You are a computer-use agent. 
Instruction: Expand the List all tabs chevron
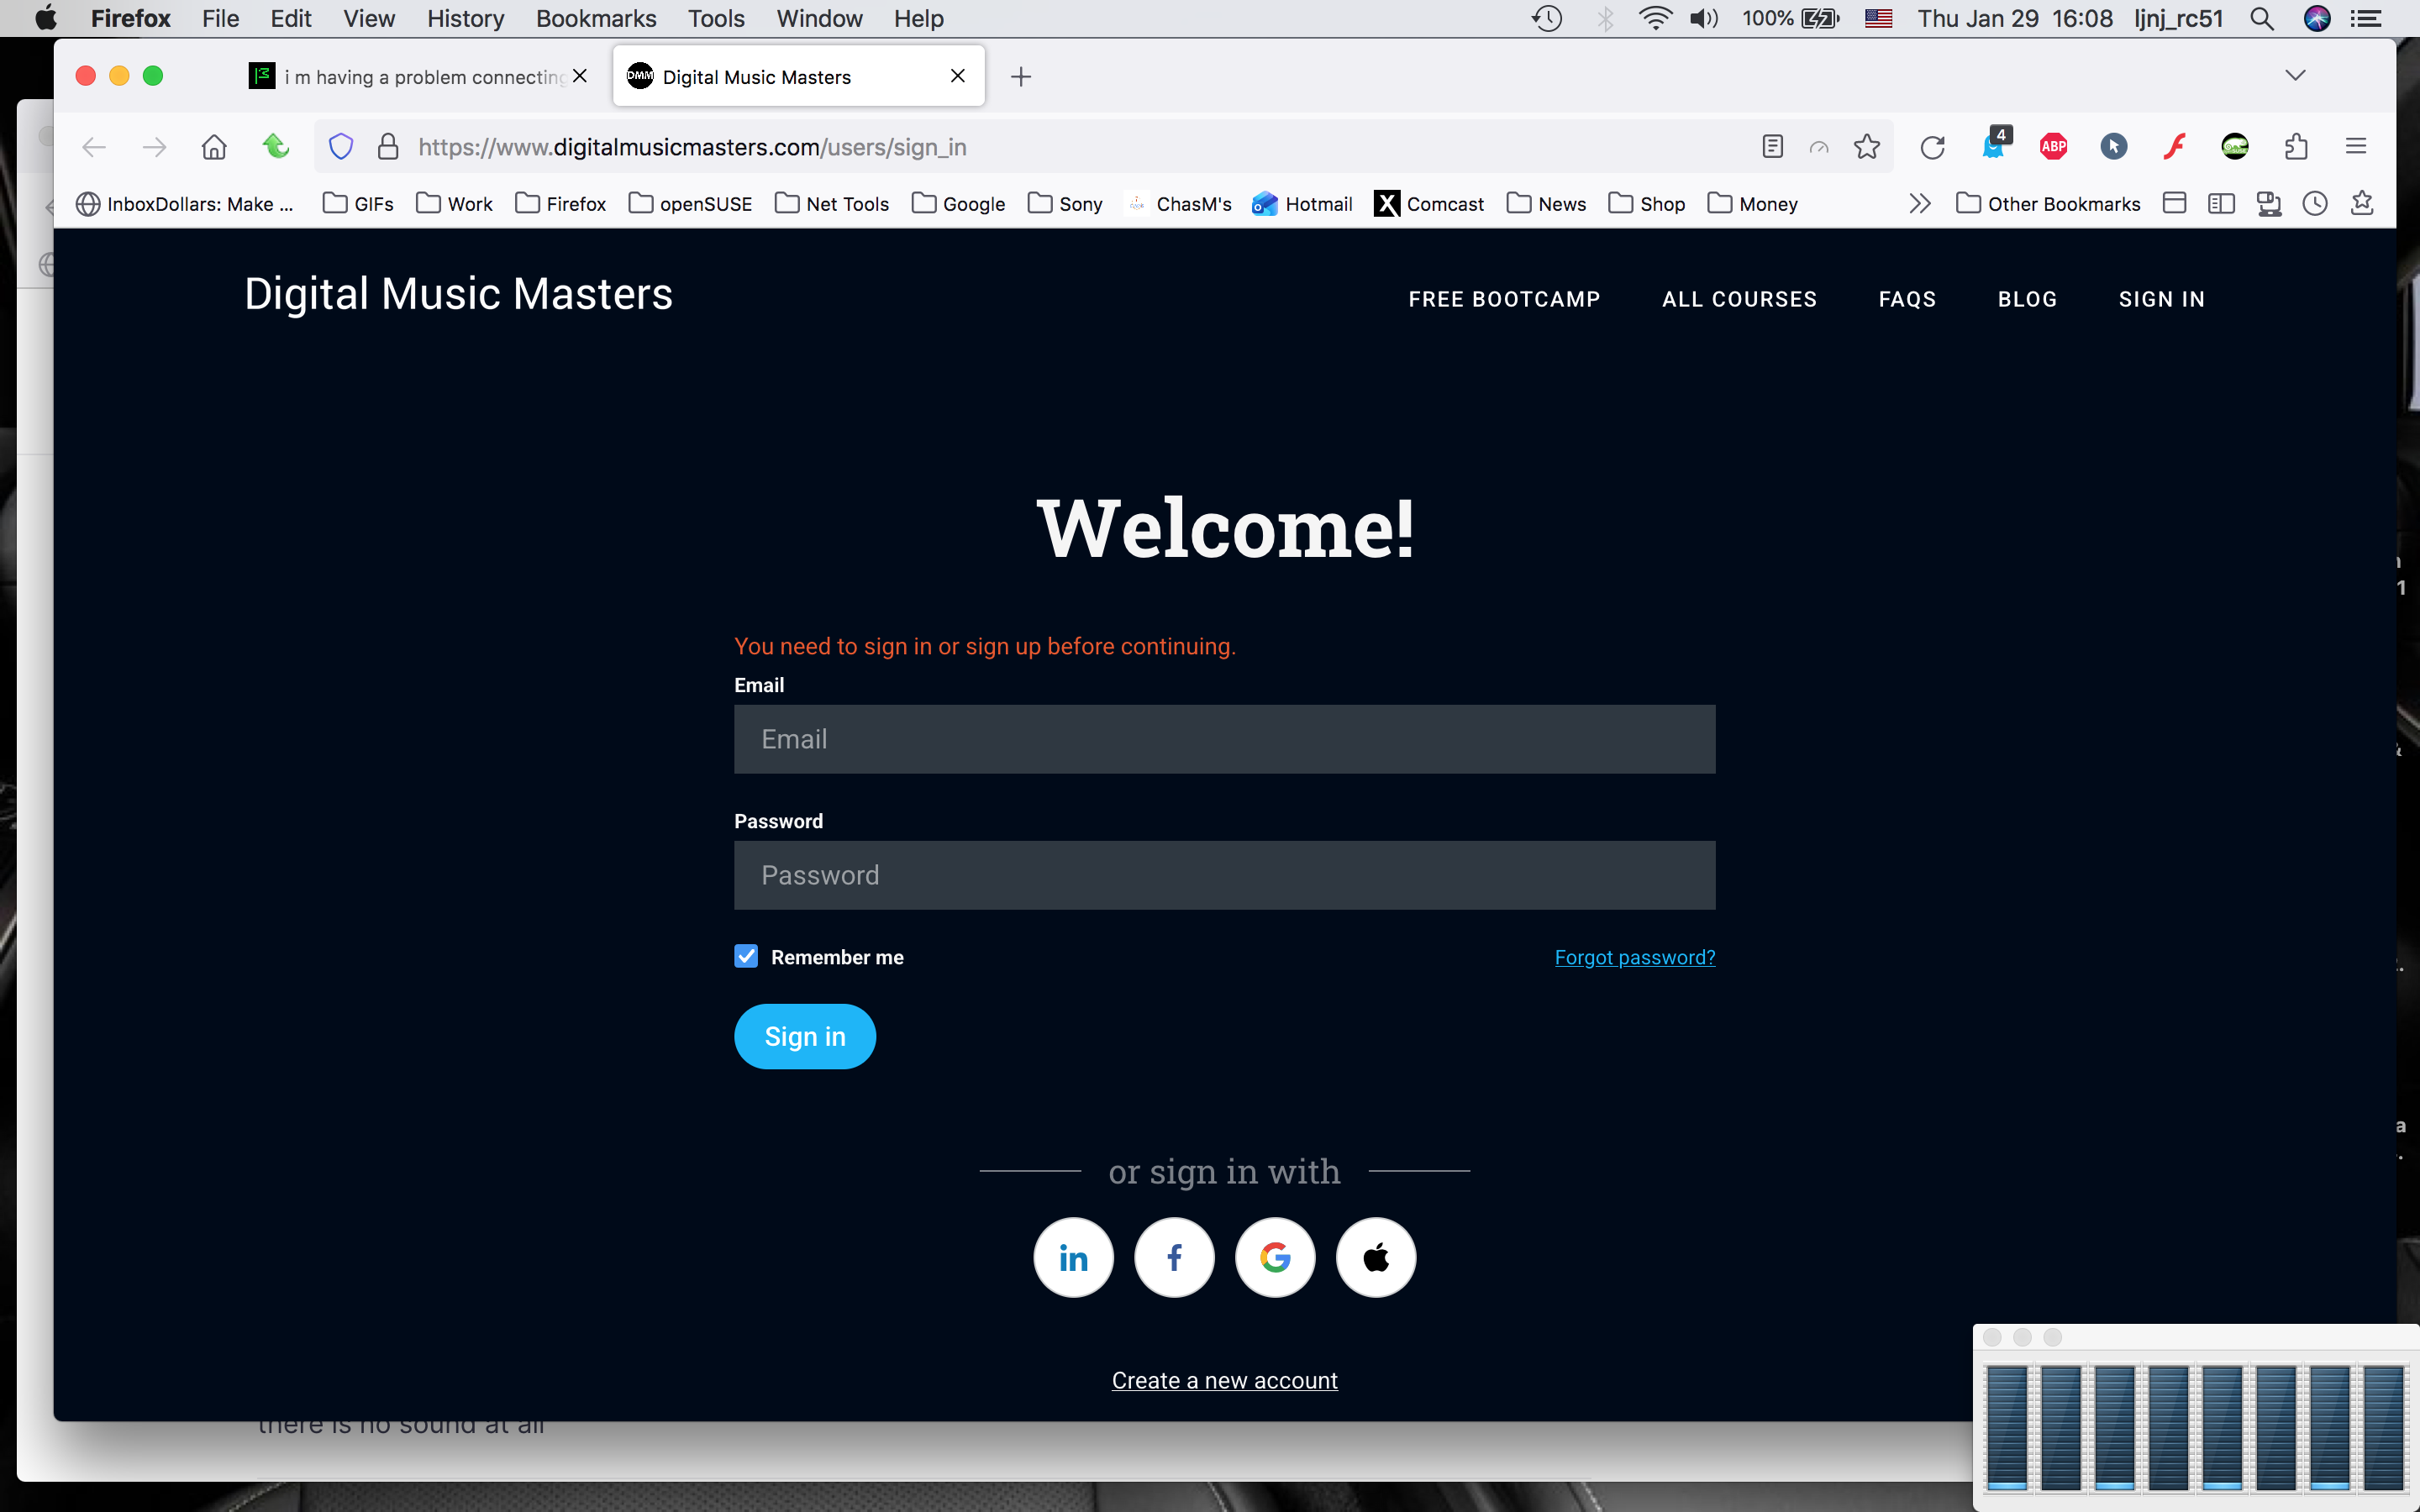click(x=2295, y=76)
